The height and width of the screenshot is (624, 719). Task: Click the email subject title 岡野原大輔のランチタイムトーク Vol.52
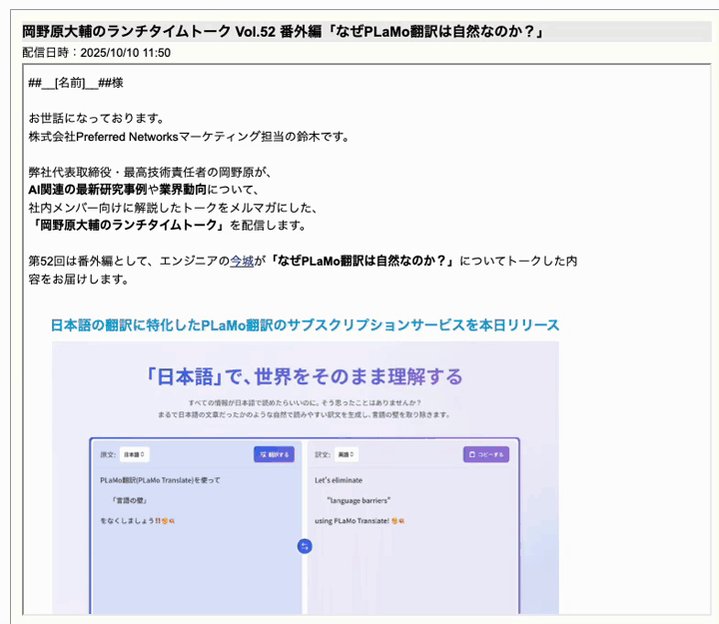[283, 32]
